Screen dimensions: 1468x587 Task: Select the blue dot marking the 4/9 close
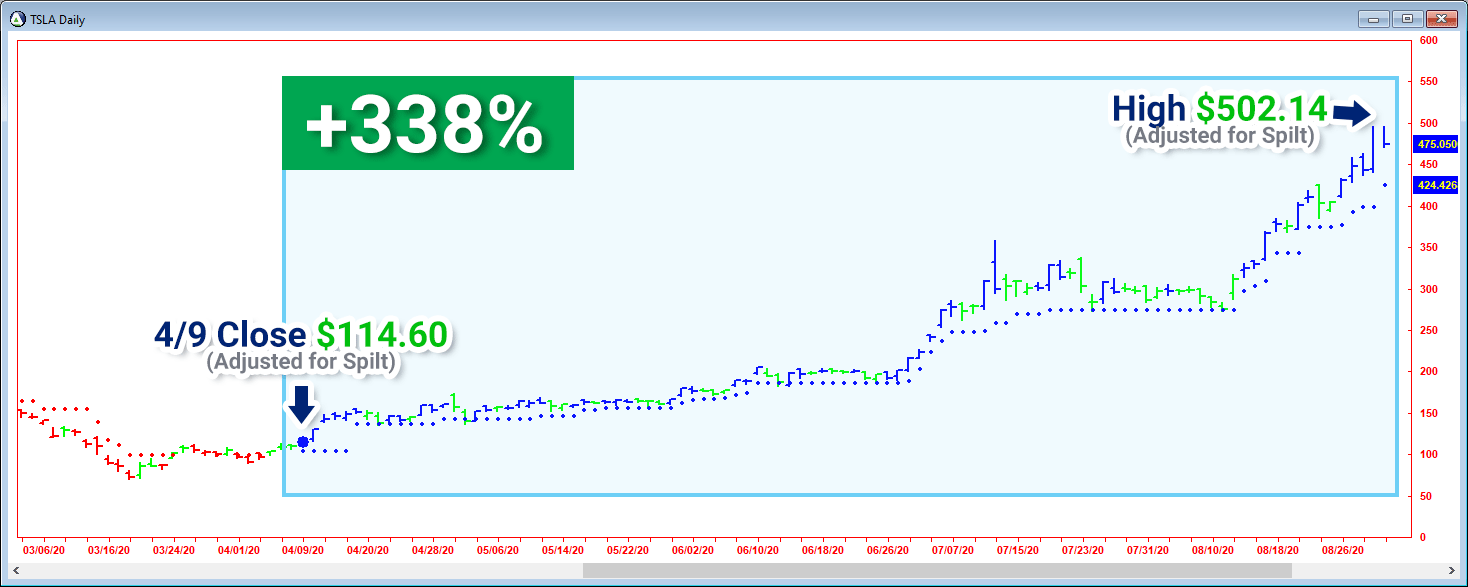303,440
